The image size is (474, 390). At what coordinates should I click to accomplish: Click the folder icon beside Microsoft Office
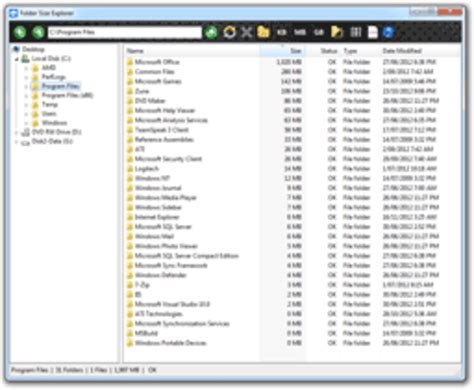(130, 62)
